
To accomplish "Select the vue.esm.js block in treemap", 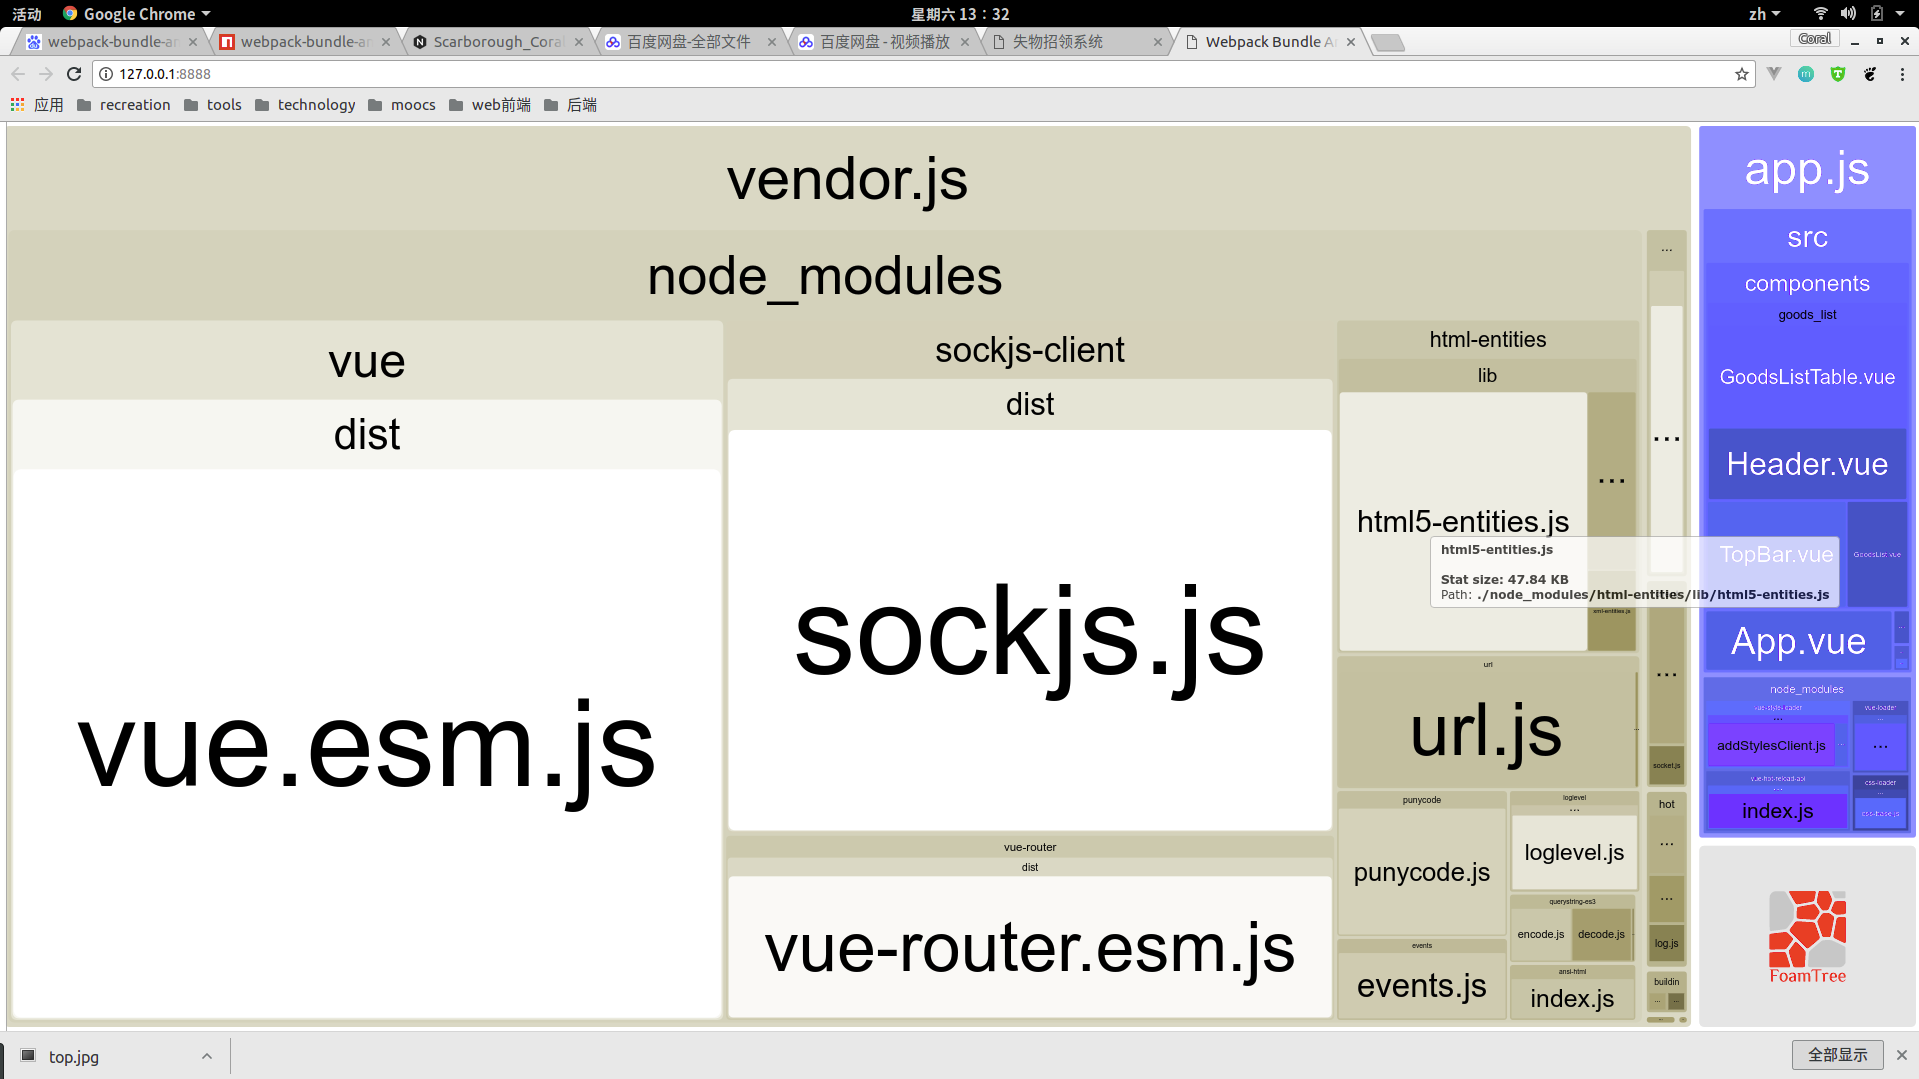I will coord(366,745).
